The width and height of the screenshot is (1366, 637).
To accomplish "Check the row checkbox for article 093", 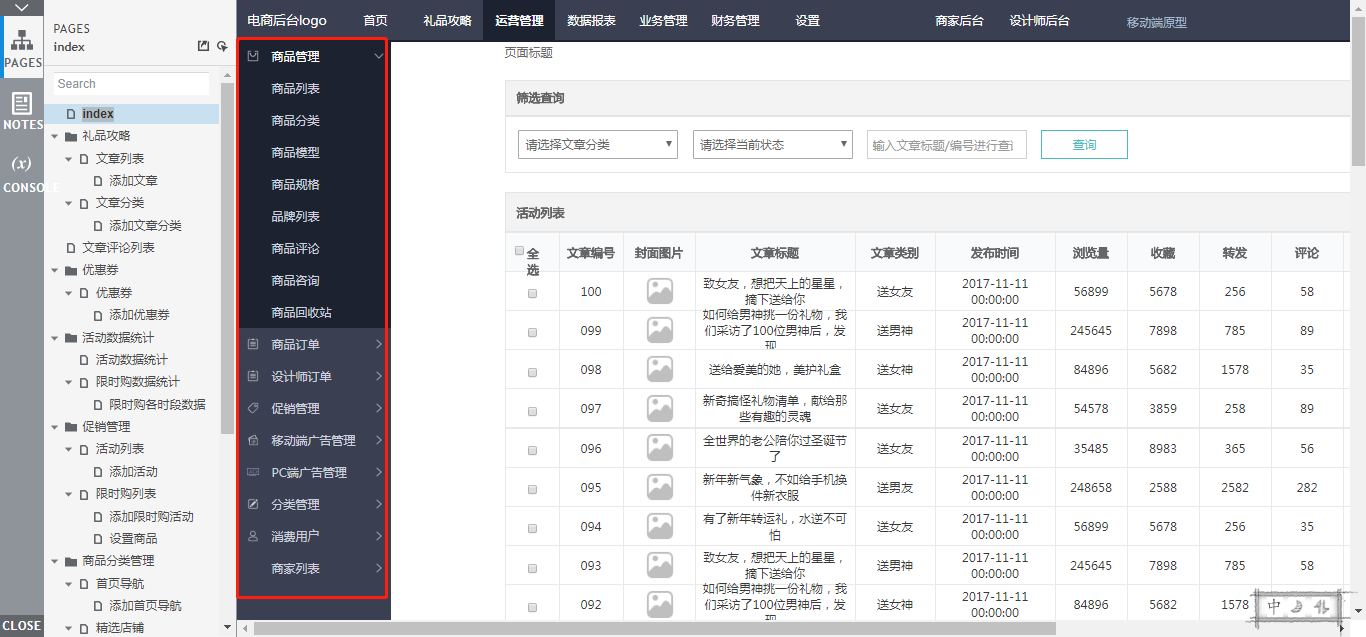I will click(532, 567).
